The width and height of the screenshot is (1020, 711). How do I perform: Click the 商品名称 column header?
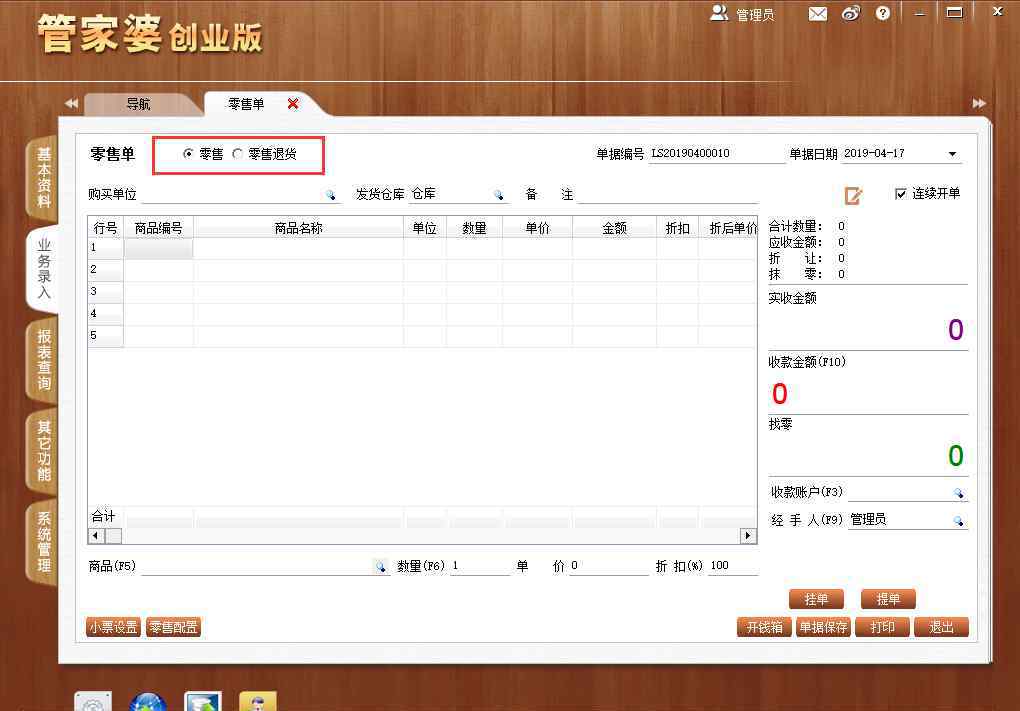pyautogui.click(x=298, y=228)
